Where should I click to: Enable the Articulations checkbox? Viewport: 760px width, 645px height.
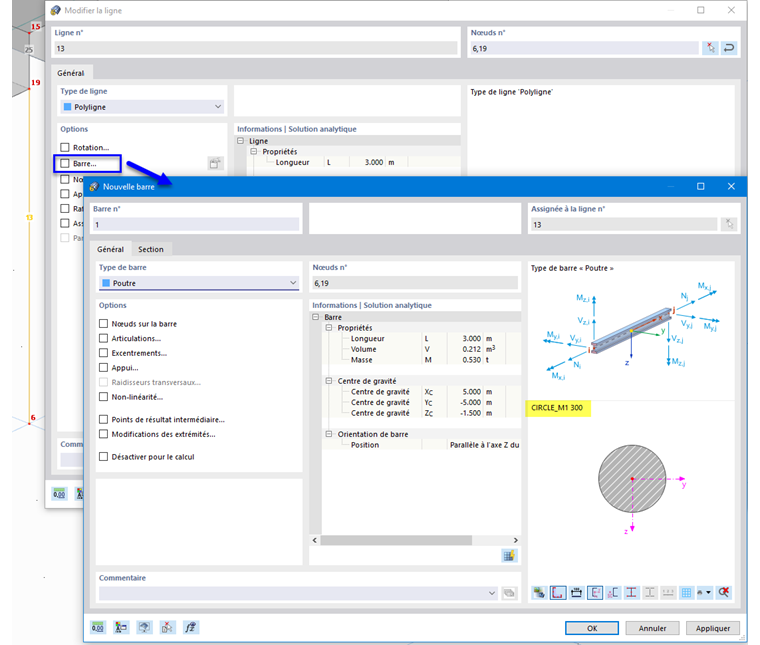[x=103, y=338]
